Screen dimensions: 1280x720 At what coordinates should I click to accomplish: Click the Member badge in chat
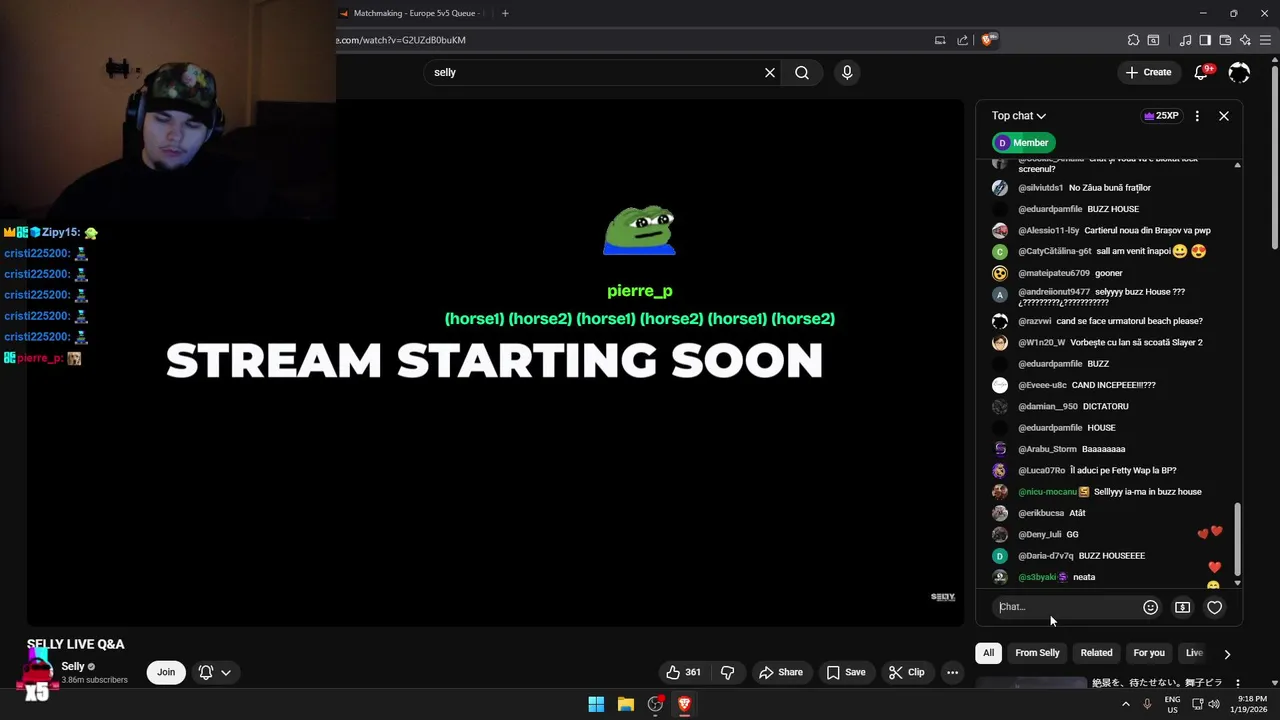pos(1022,143)
